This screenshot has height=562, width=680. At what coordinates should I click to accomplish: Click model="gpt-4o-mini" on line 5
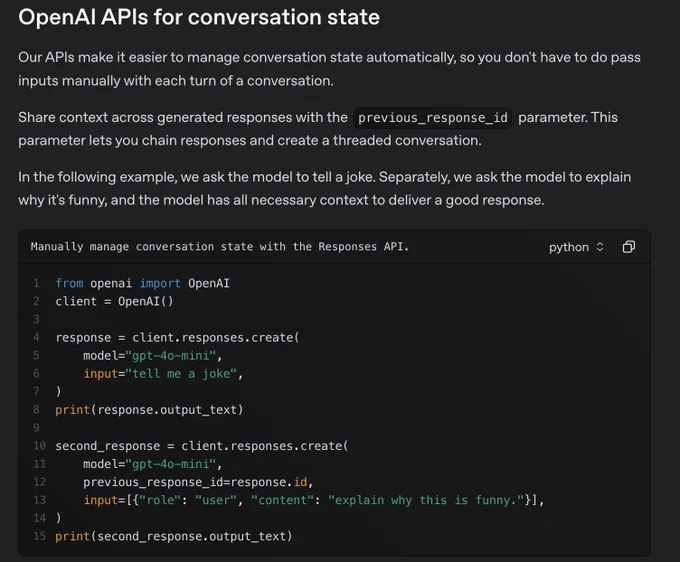[x=153, y=356]
